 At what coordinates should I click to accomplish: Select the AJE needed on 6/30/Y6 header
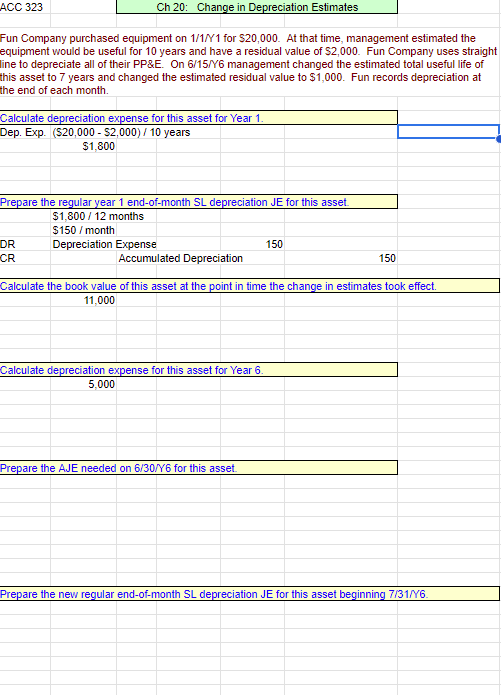click(x=199, y=468)
